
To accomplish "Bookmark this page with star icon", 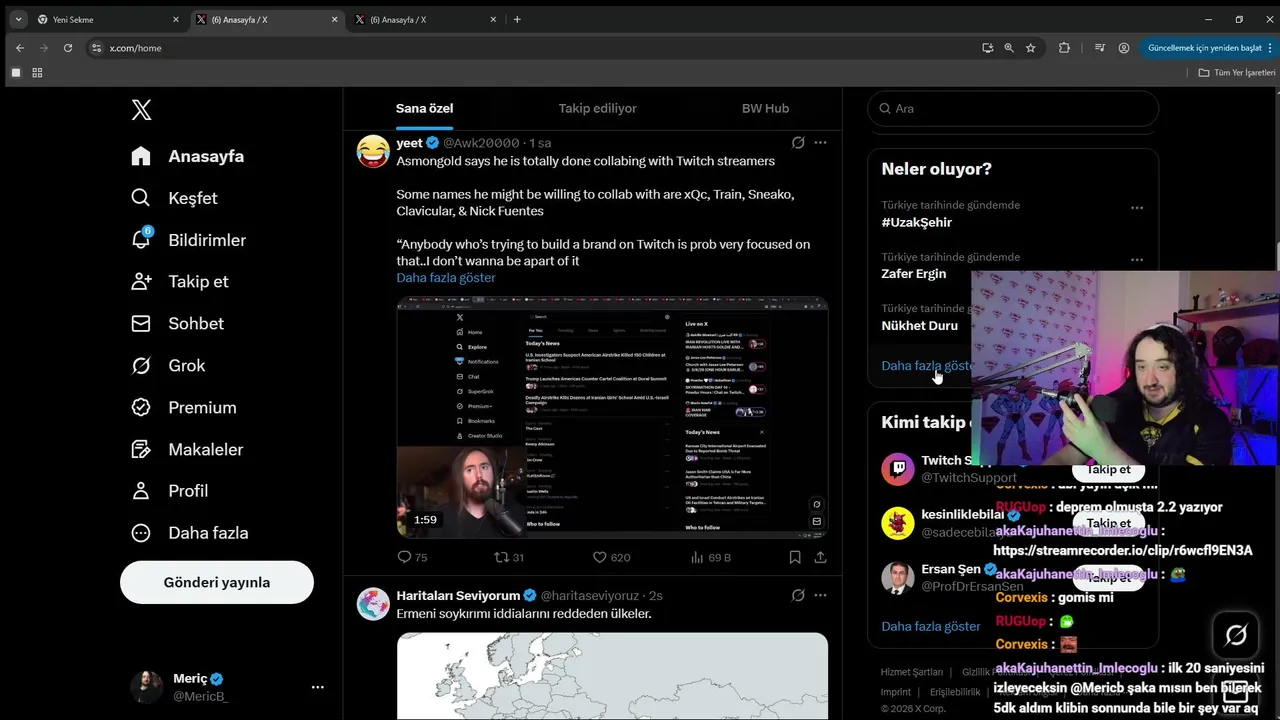I will point(1031,47).
